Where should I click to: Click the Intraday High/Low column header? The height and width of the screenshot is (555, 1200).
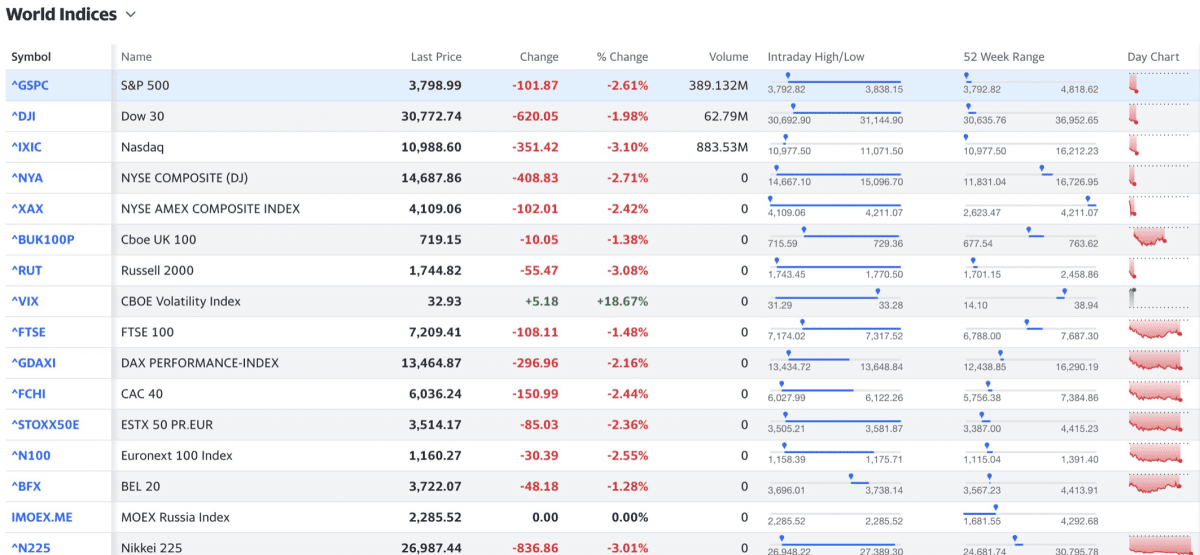click(816, 57)
